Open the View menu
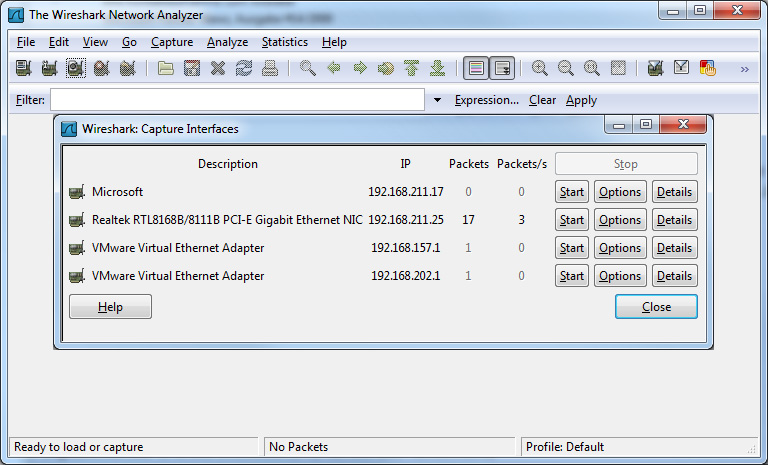 (95, 42)
